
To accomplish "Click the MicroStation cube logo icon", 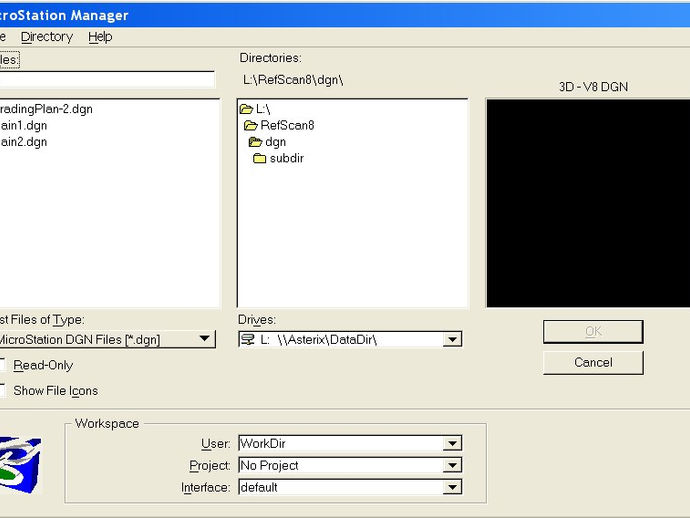I will [20, 464].
